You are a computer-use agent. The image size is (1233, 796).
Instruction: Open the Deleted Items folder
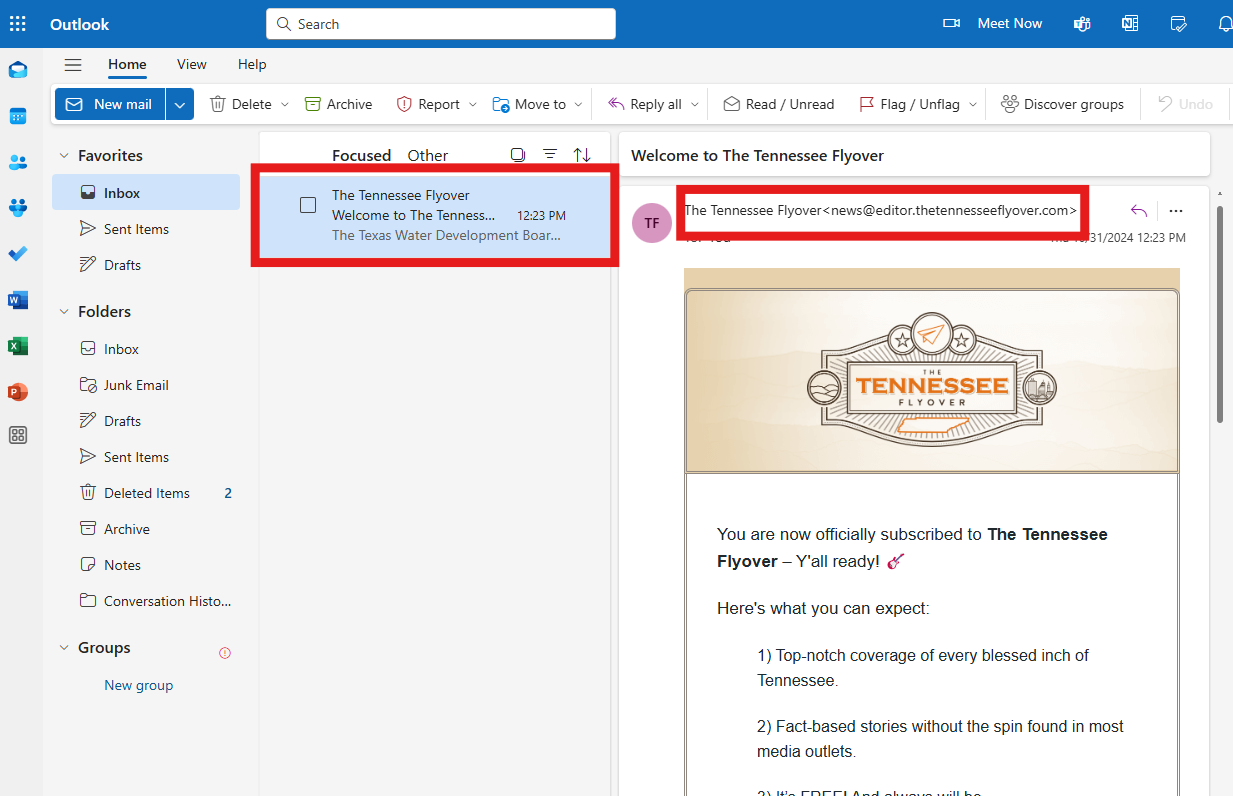146,493
